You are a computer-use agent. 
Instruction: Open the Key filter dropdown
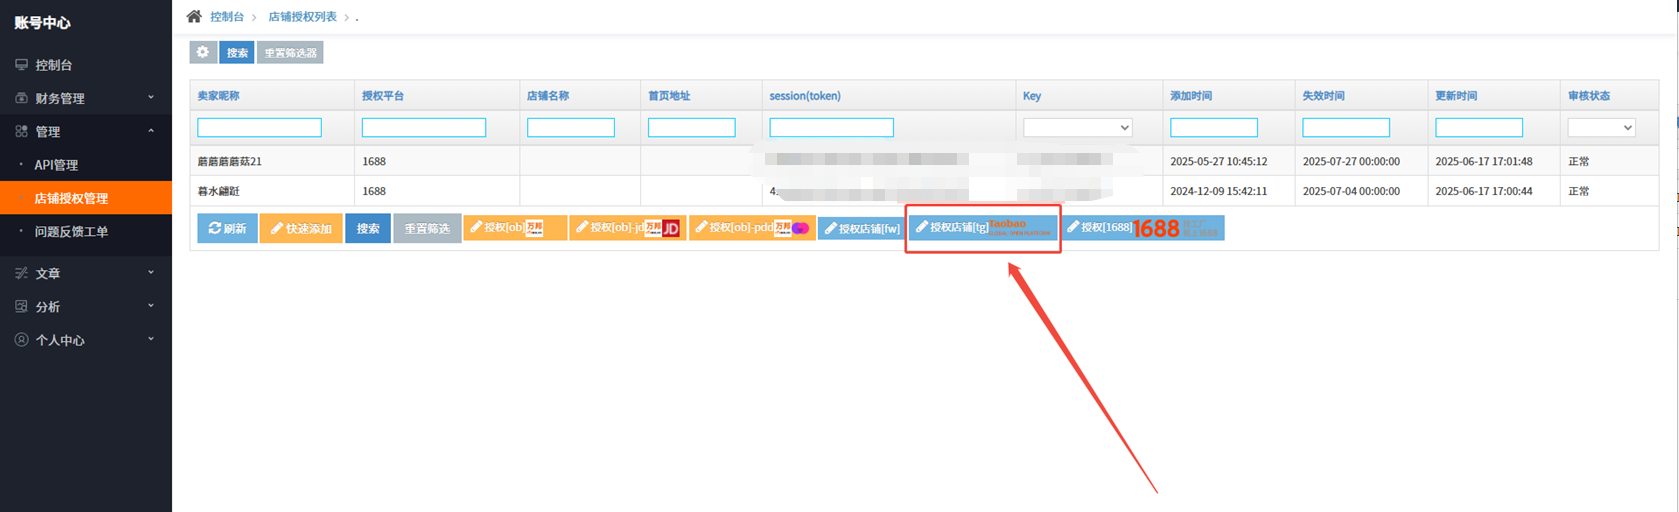(x=1077, y=127)
